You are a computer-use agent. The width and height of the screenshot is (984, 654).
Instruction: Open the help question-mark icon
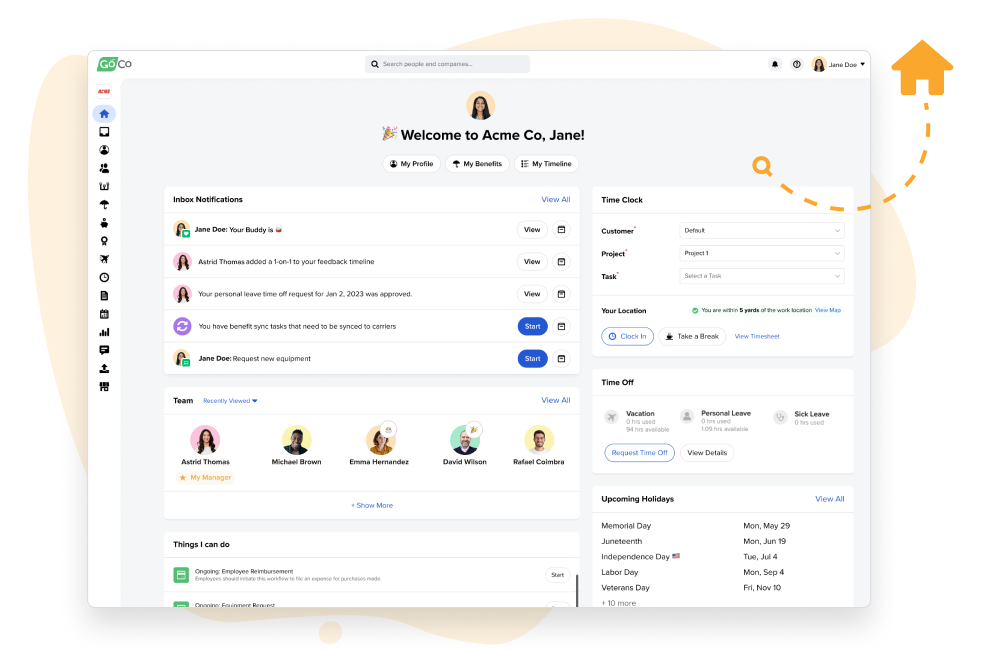(797, 63)
